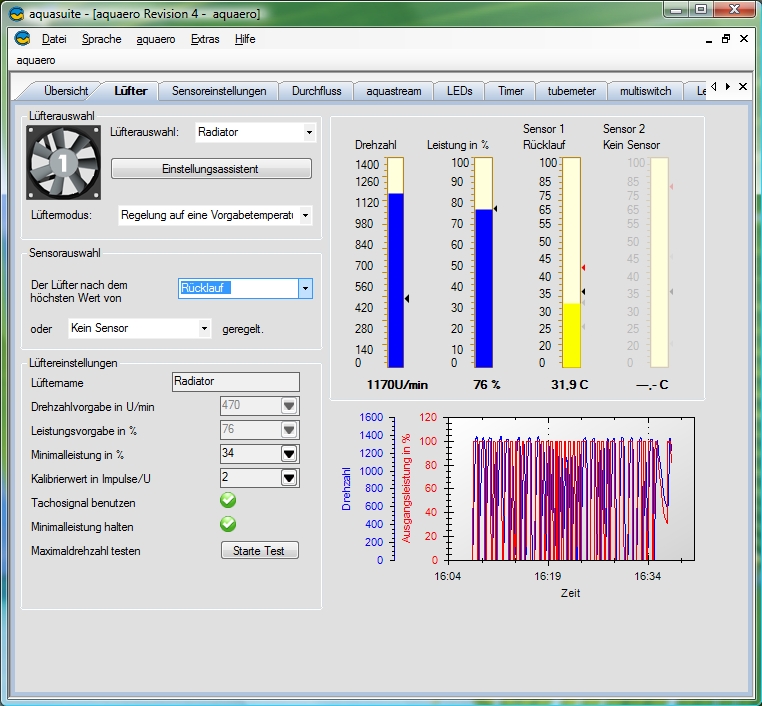This screenshot has width=762, height=706.
Task: Open the Minimalleistung 34 value dropdown arrow
Action: pos(289,454)
